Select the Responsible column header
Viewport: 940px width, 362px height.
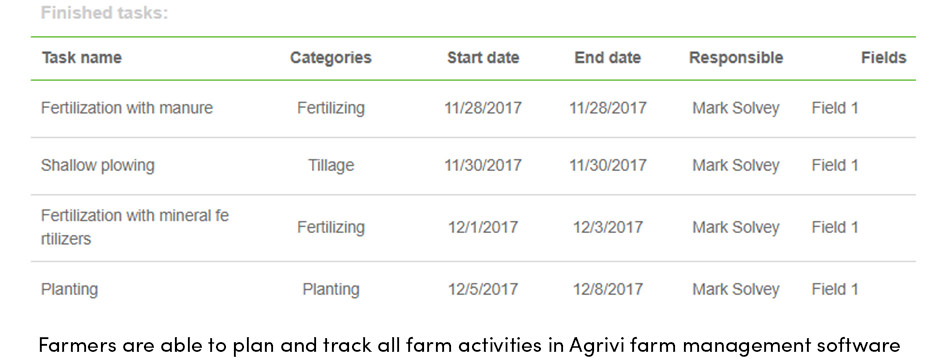pos(736,58)
